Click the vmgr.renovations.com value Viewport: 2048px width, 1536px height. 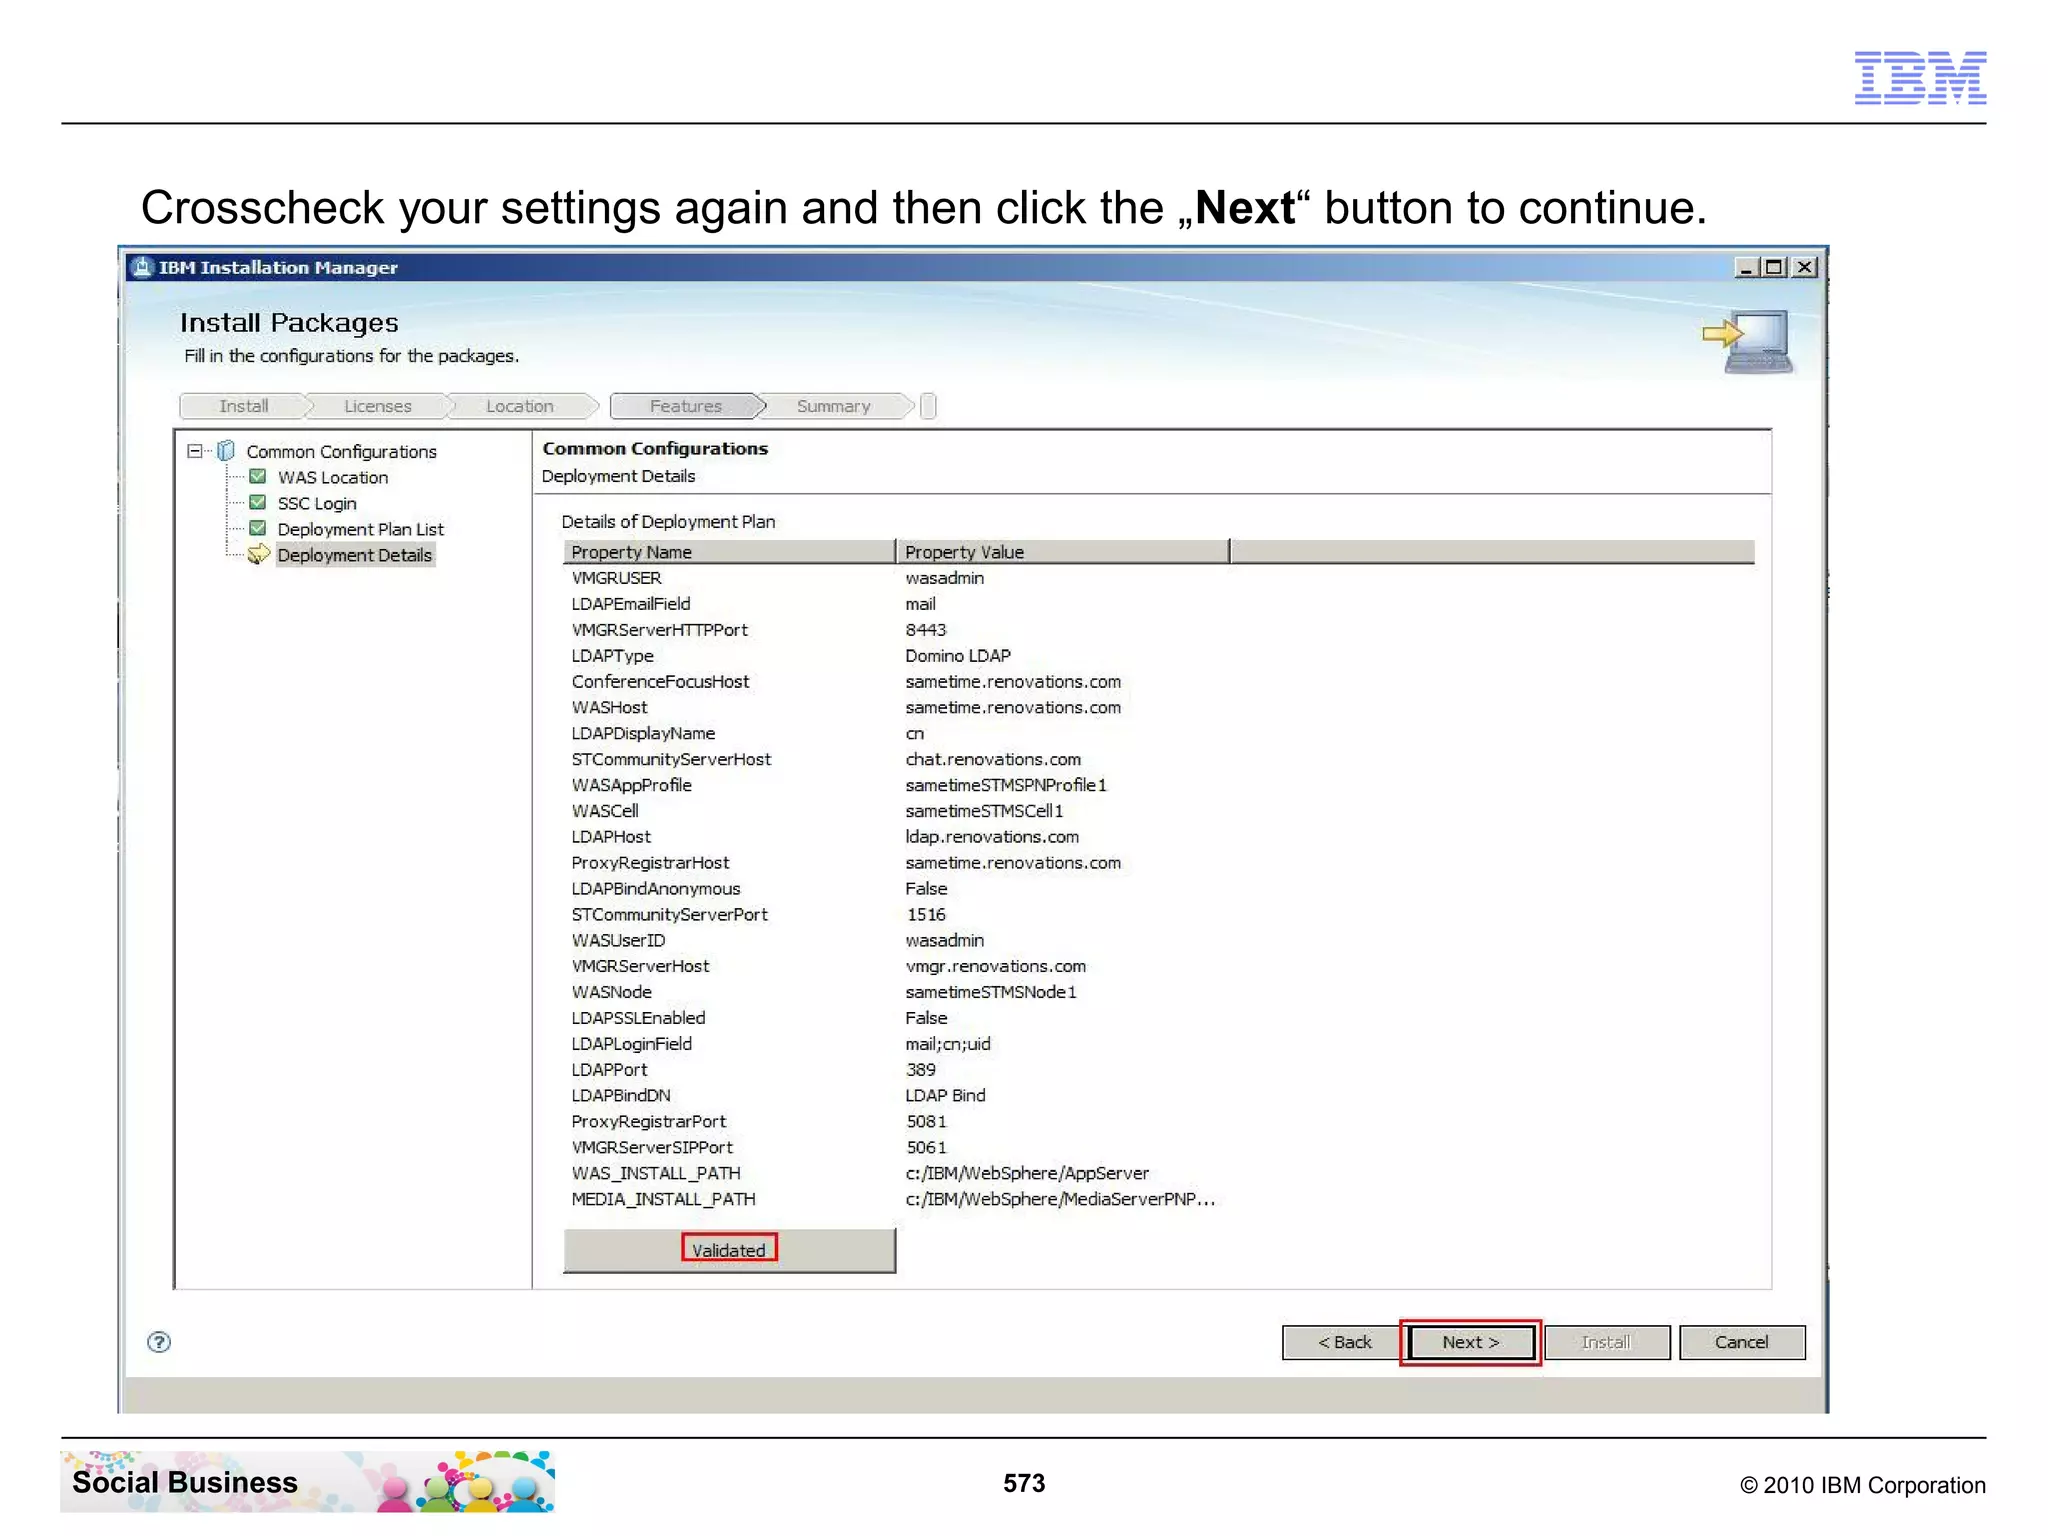click(995, 967)
